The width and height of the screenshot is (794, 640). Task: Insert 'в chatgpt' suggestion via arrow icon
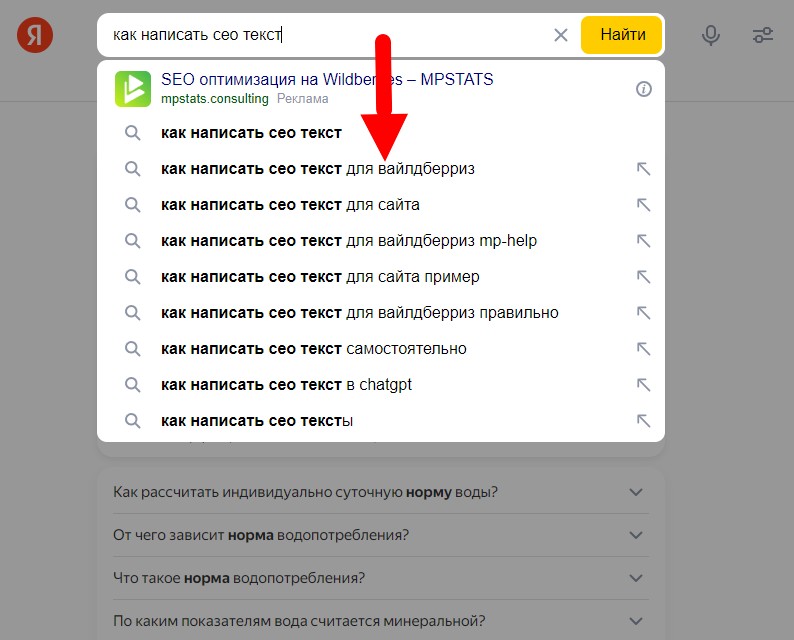(643, 385)
